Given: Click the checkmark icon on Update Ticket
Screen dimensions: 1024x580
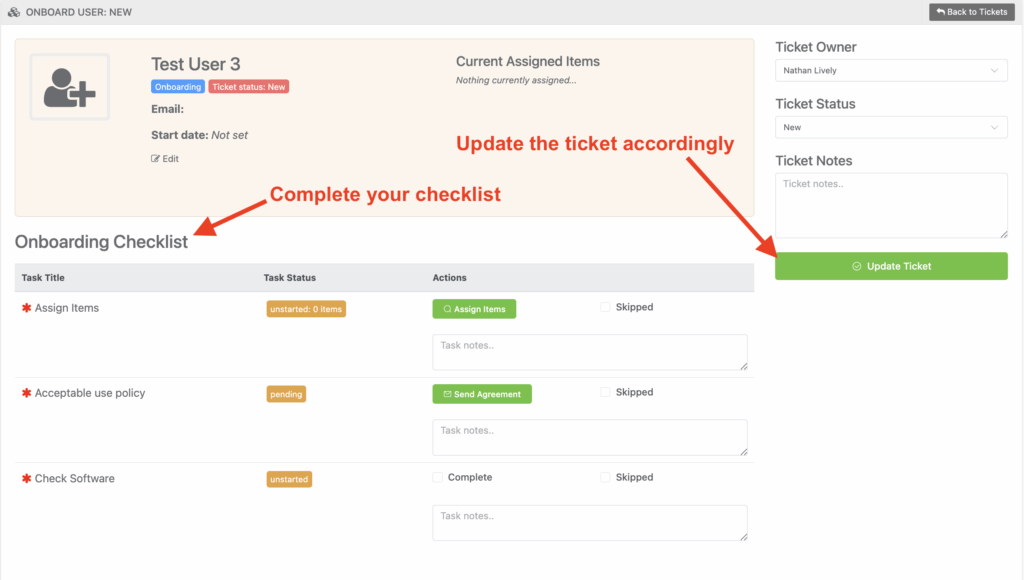Looking at the screenshot, I should tap(856, 266).
